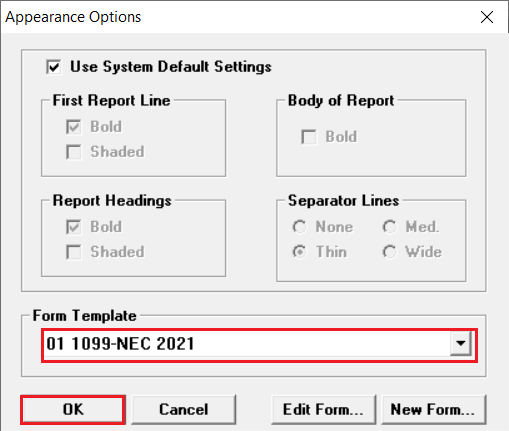The width and height of the screenshot is (509, 431).
Task: Click the Cancel button
Action: pyautogui.click(x=184, y=410)
